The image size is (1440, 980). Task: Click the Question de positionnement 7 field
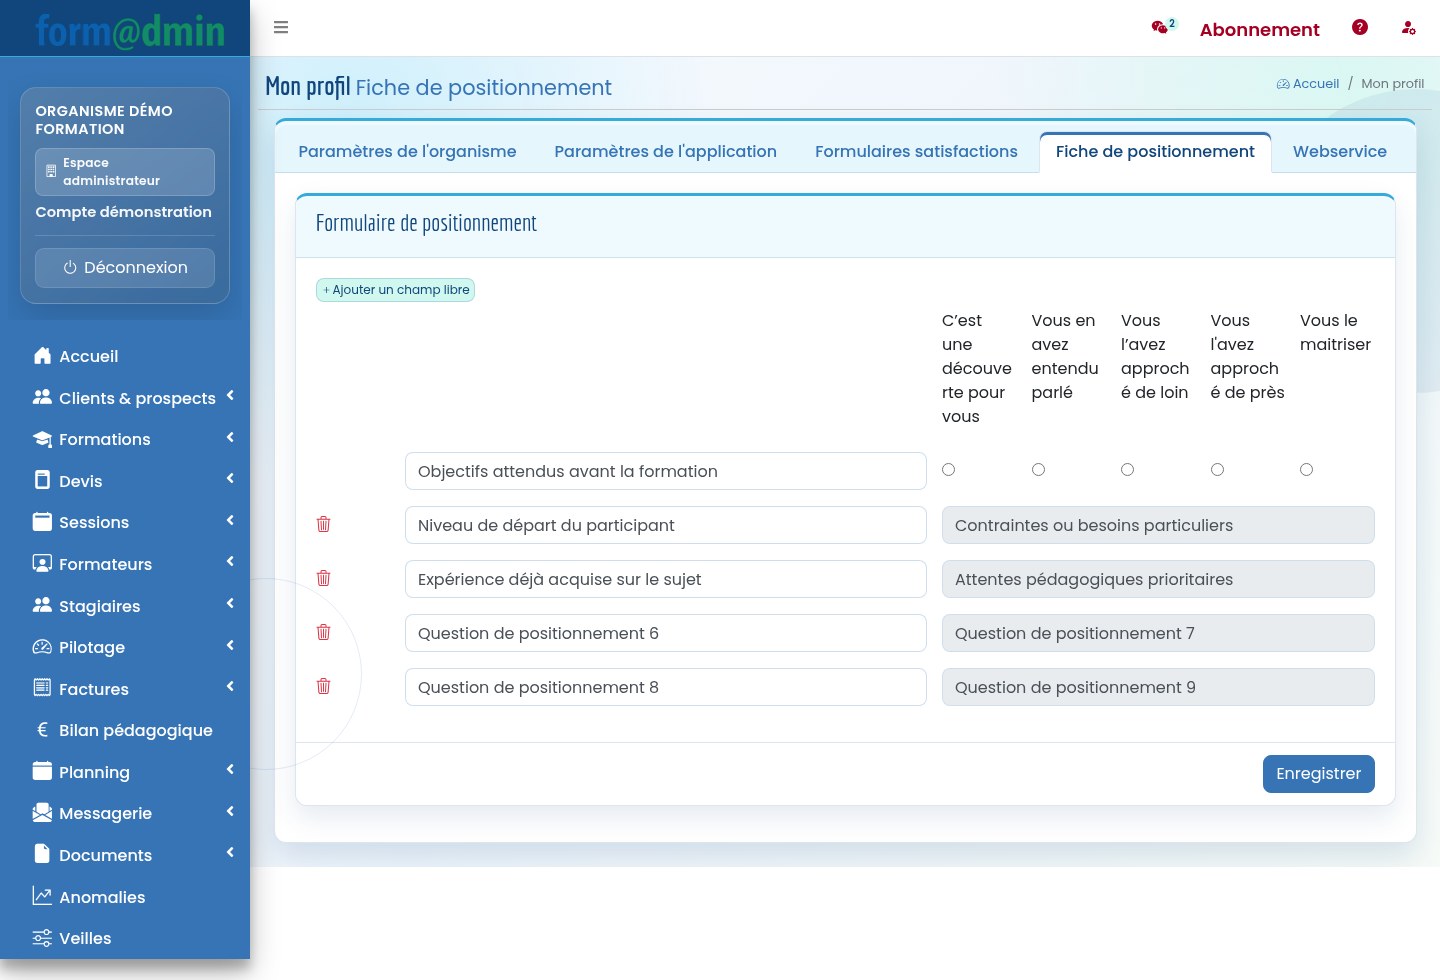click(1158, 633)
